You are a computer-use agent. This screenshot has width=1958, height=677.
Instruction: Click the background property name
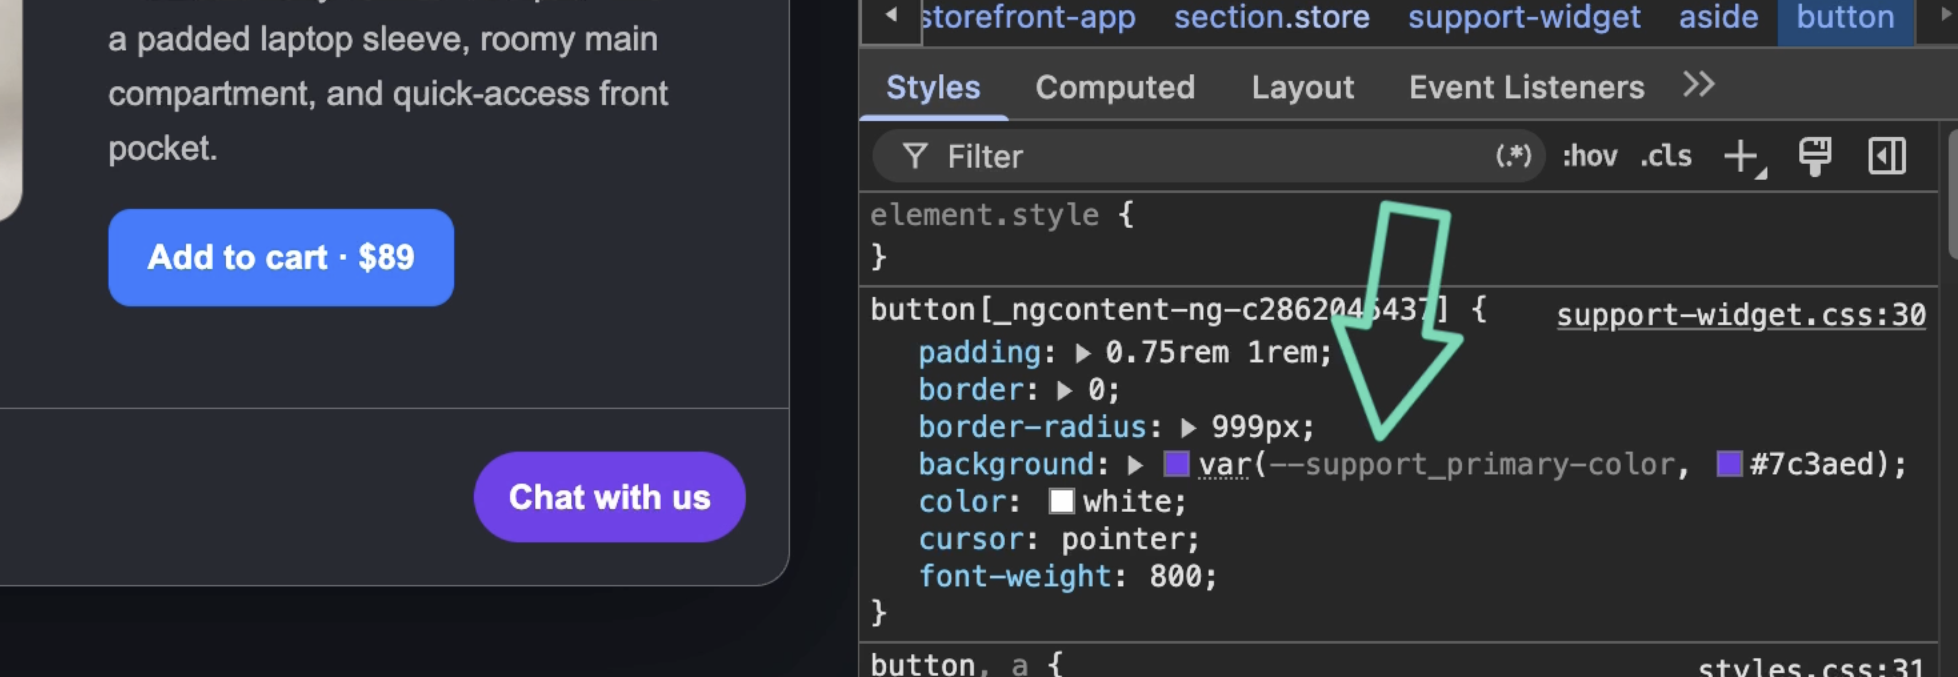pos(1007,465)
